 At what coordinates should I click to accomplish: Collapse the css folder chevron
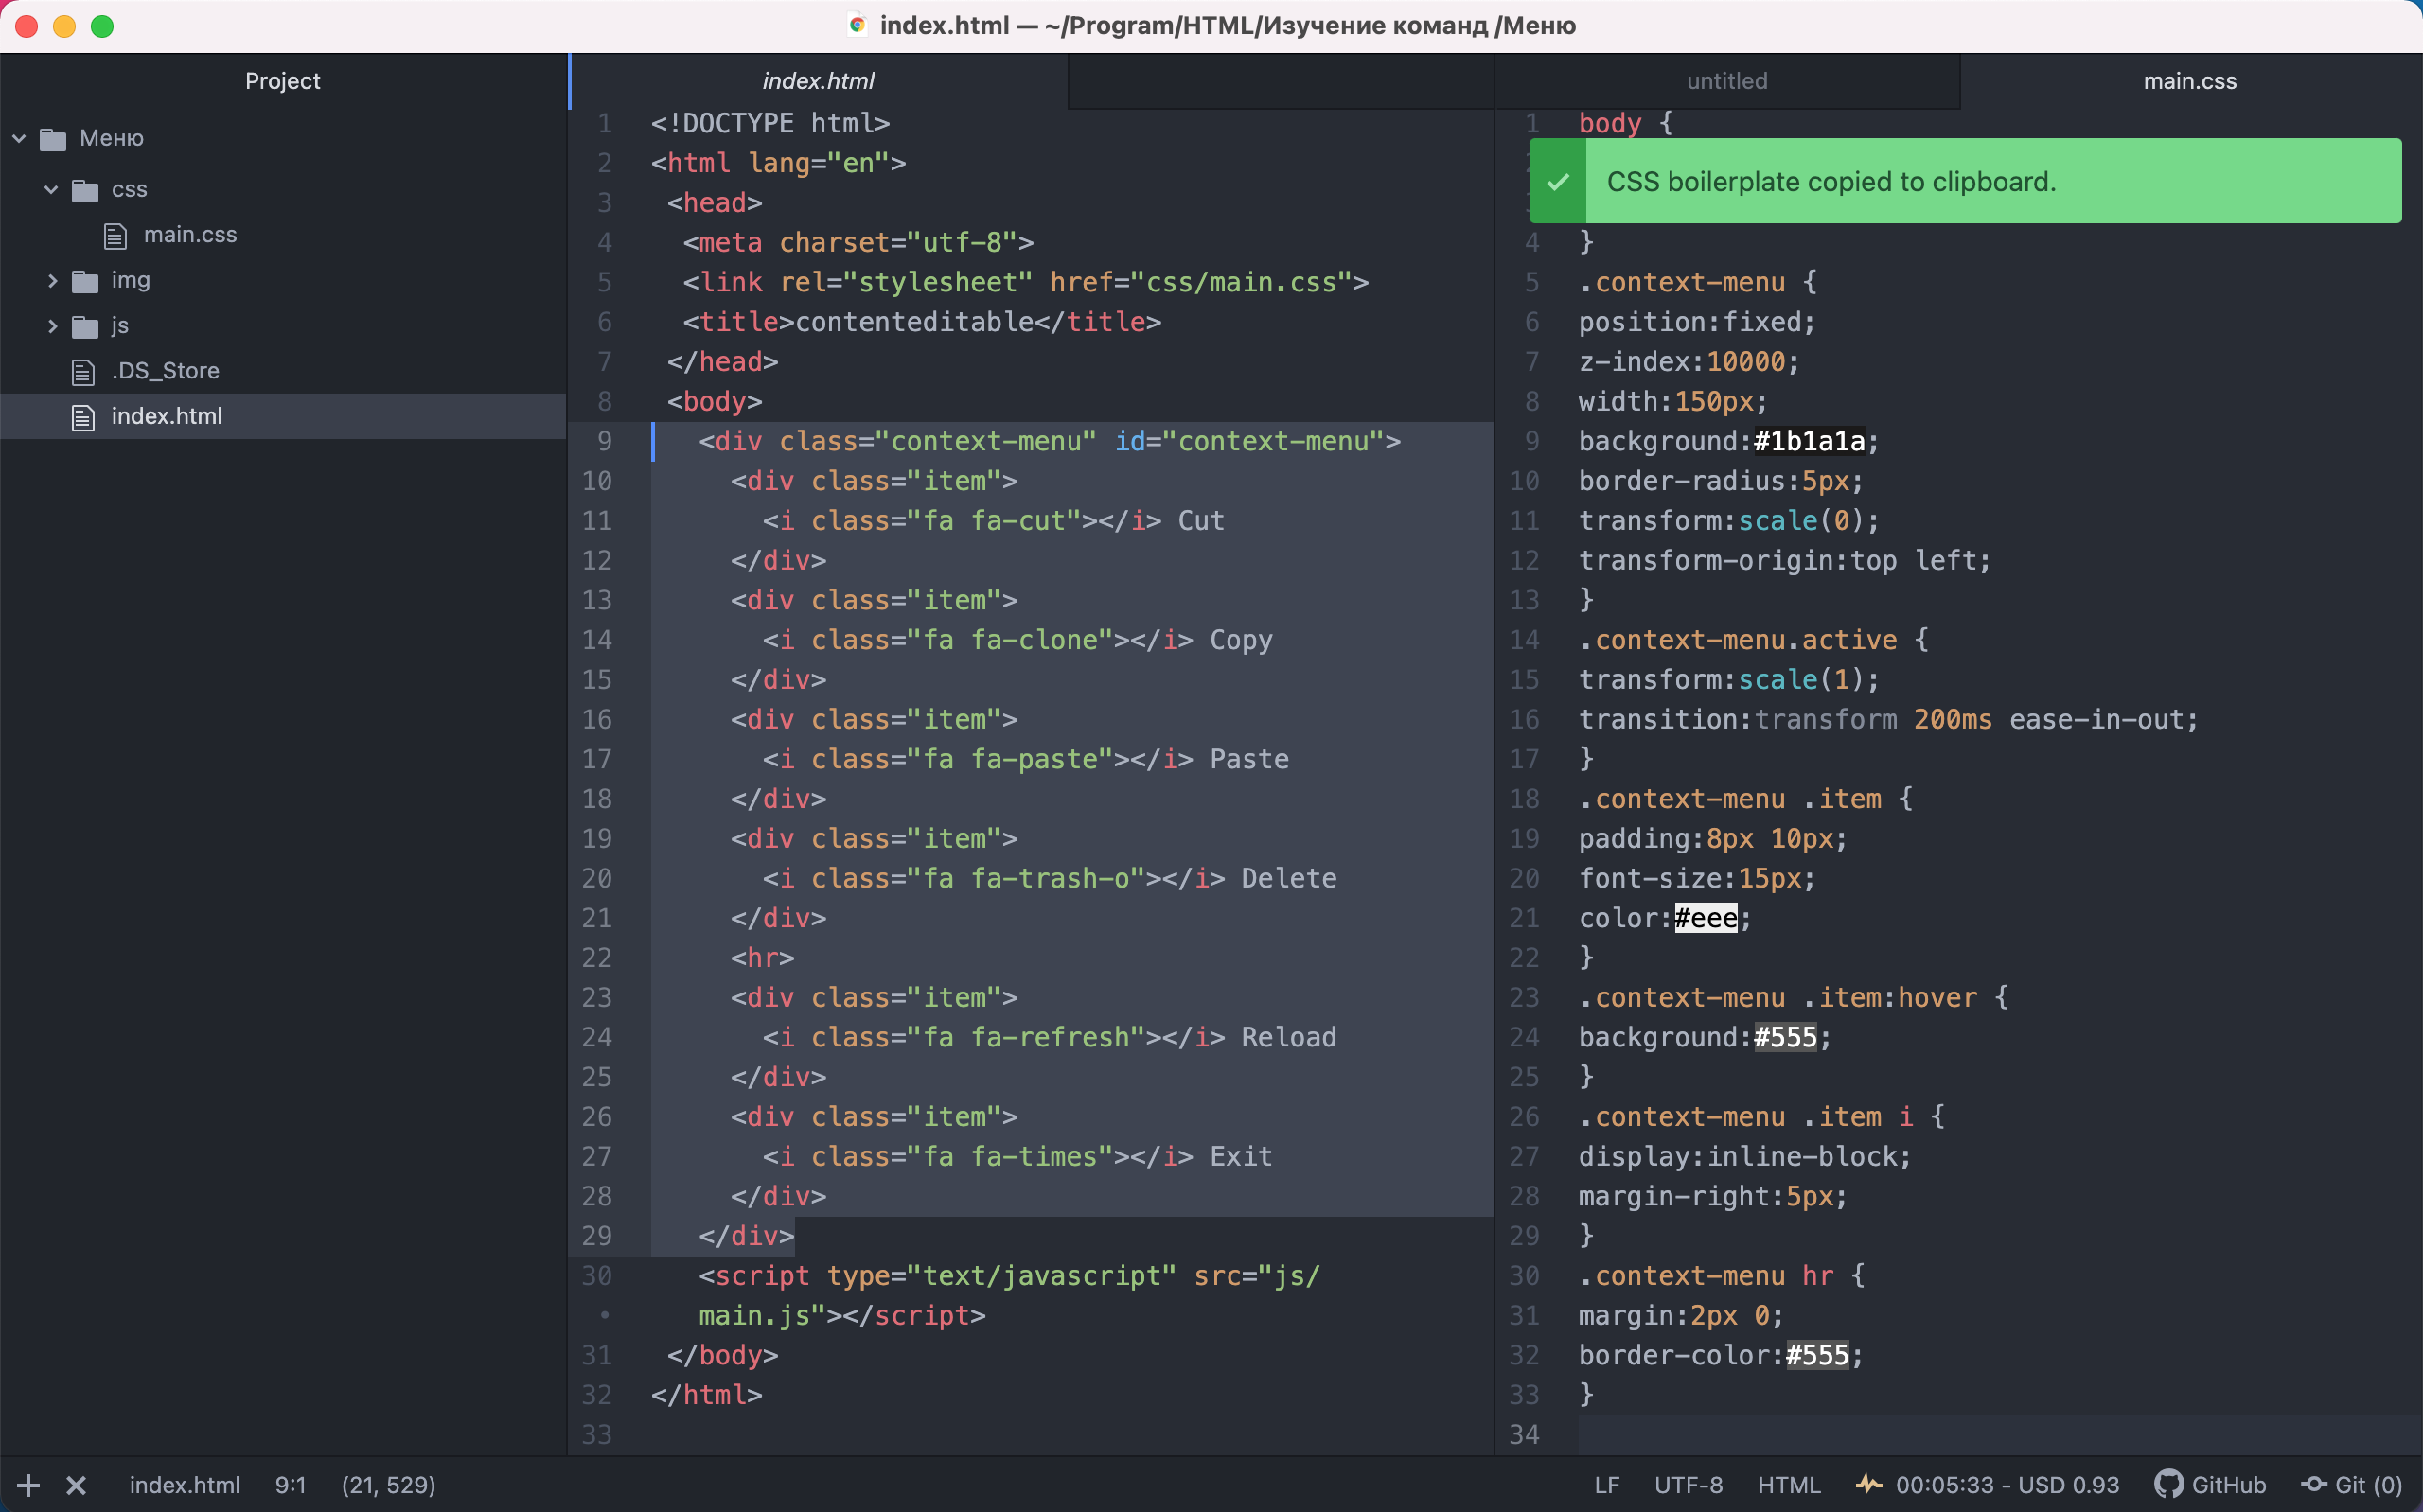[x=51, y=189]
